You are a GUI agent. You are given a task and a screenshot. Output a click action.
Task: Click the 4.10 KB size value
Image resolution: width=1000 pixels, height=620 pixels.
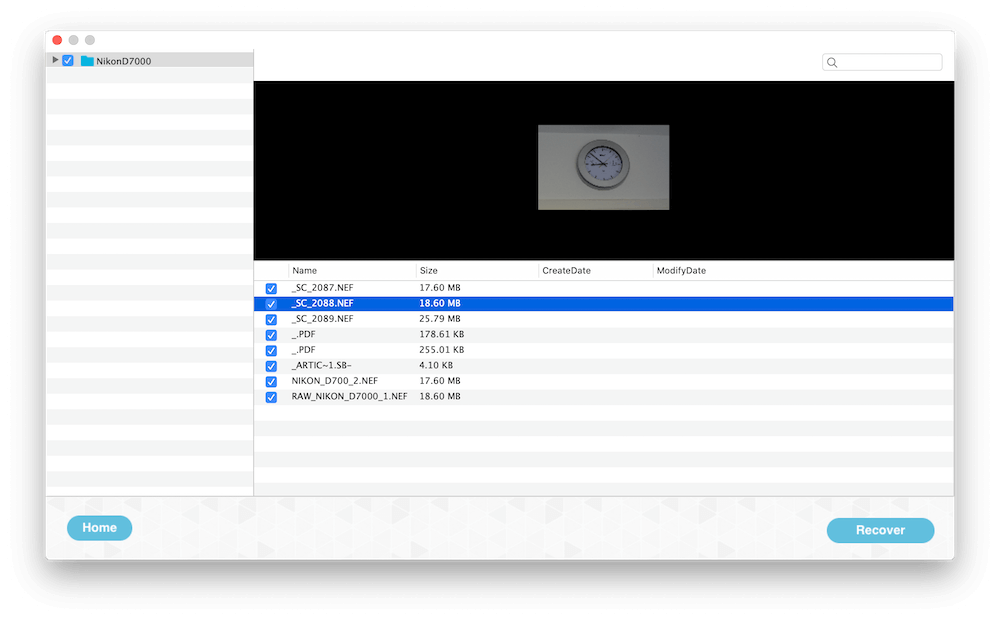(x=436, y=365)
